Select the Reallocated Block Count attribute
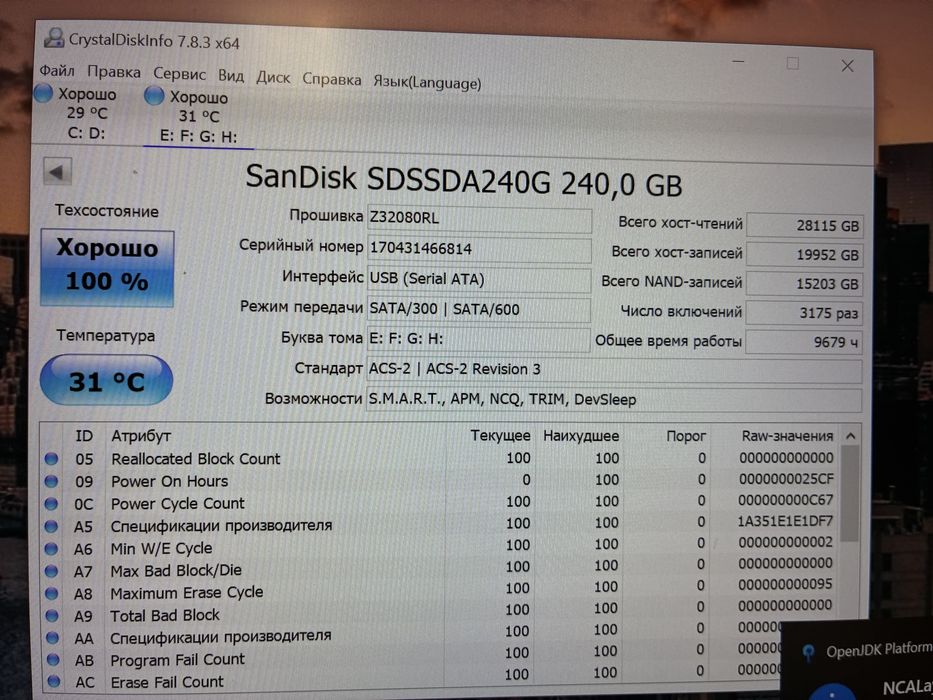 pyautogui.click(x=195, y=459)
